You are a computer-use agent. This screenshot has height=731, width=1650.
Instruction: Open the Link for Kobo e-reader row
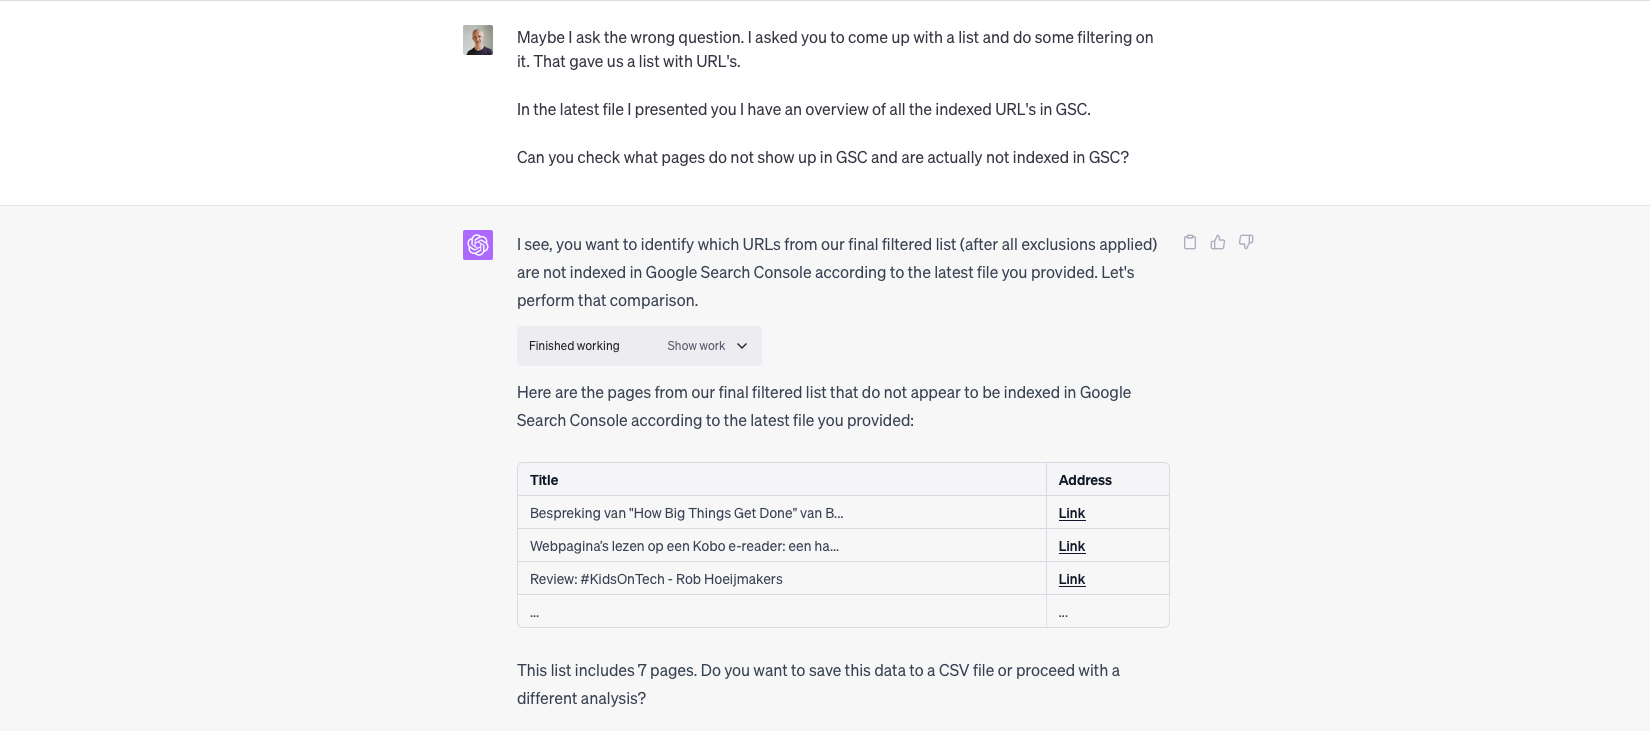coord(1072,546)
